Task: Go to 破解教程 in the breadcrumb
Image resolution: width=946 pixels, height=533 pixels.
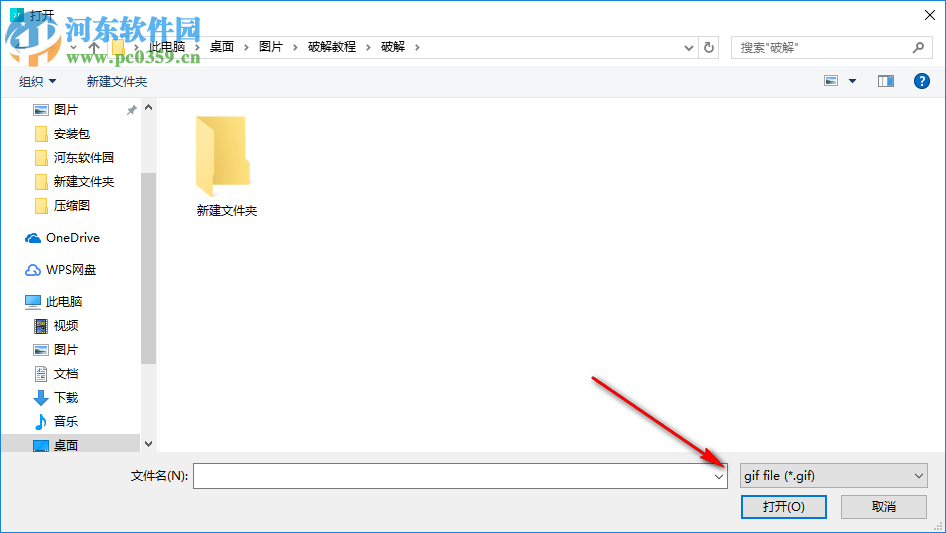Action: pyautogui.click(x=332, y=47)
